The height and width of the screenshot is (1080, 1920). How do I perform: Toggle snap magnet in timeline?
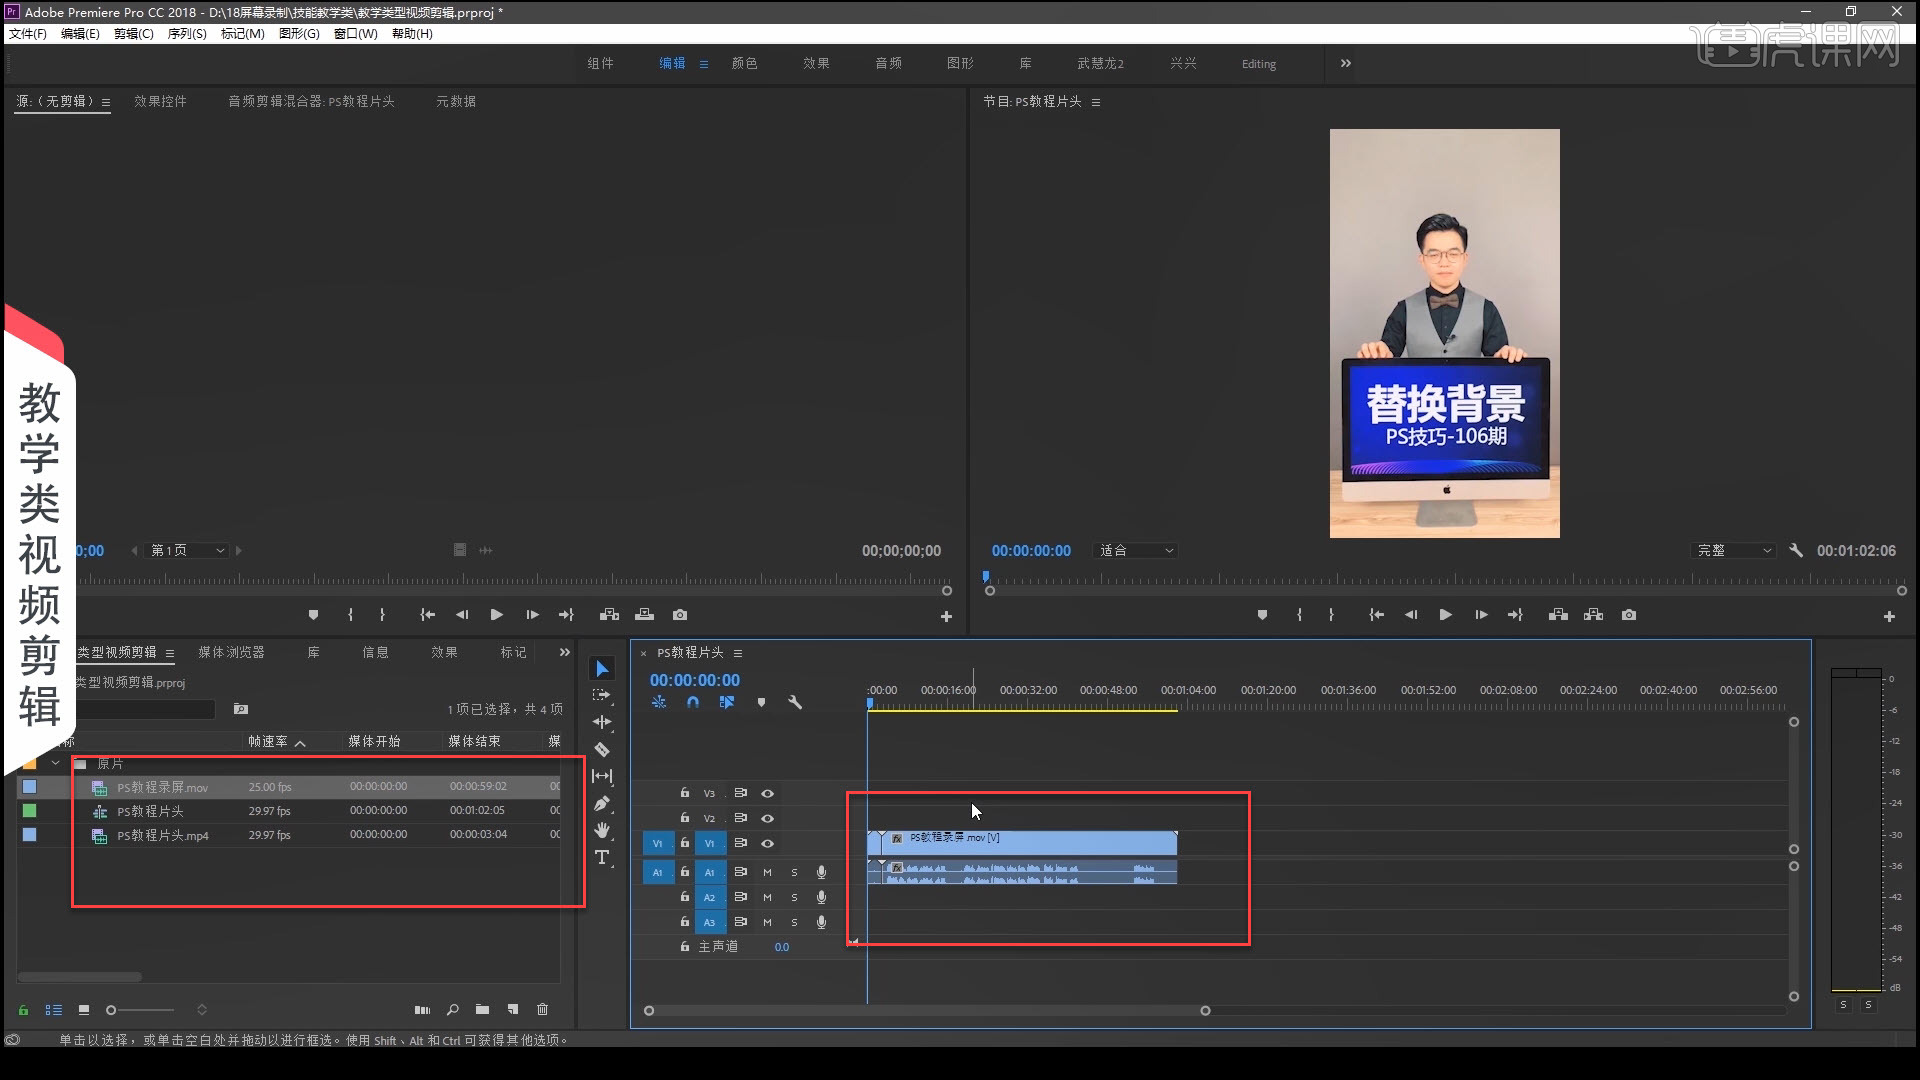click(x=692, y=702)
